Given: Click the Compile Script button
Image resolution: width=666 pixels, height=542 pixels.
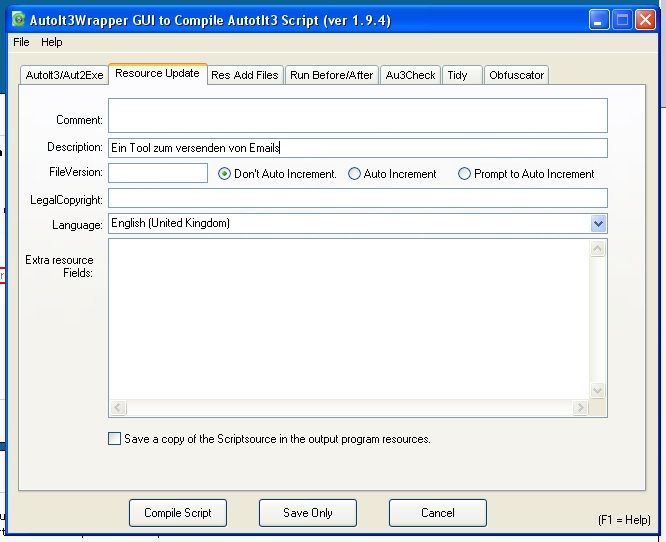Looking at the screenshot, I should [178, 513].
